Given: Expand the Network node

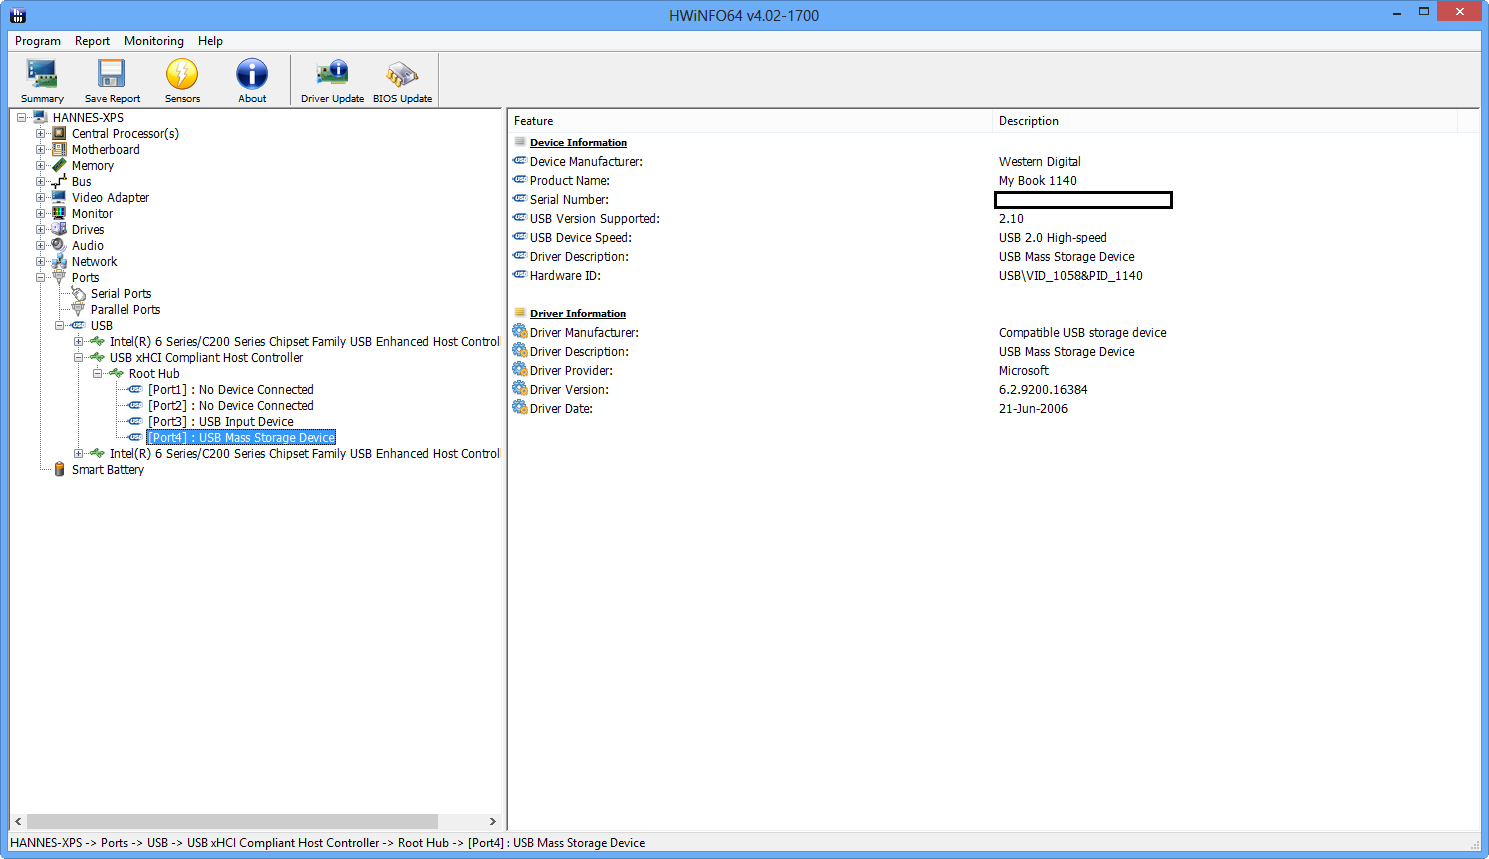Looking at the screenshot, I should (x=41, y=261).
